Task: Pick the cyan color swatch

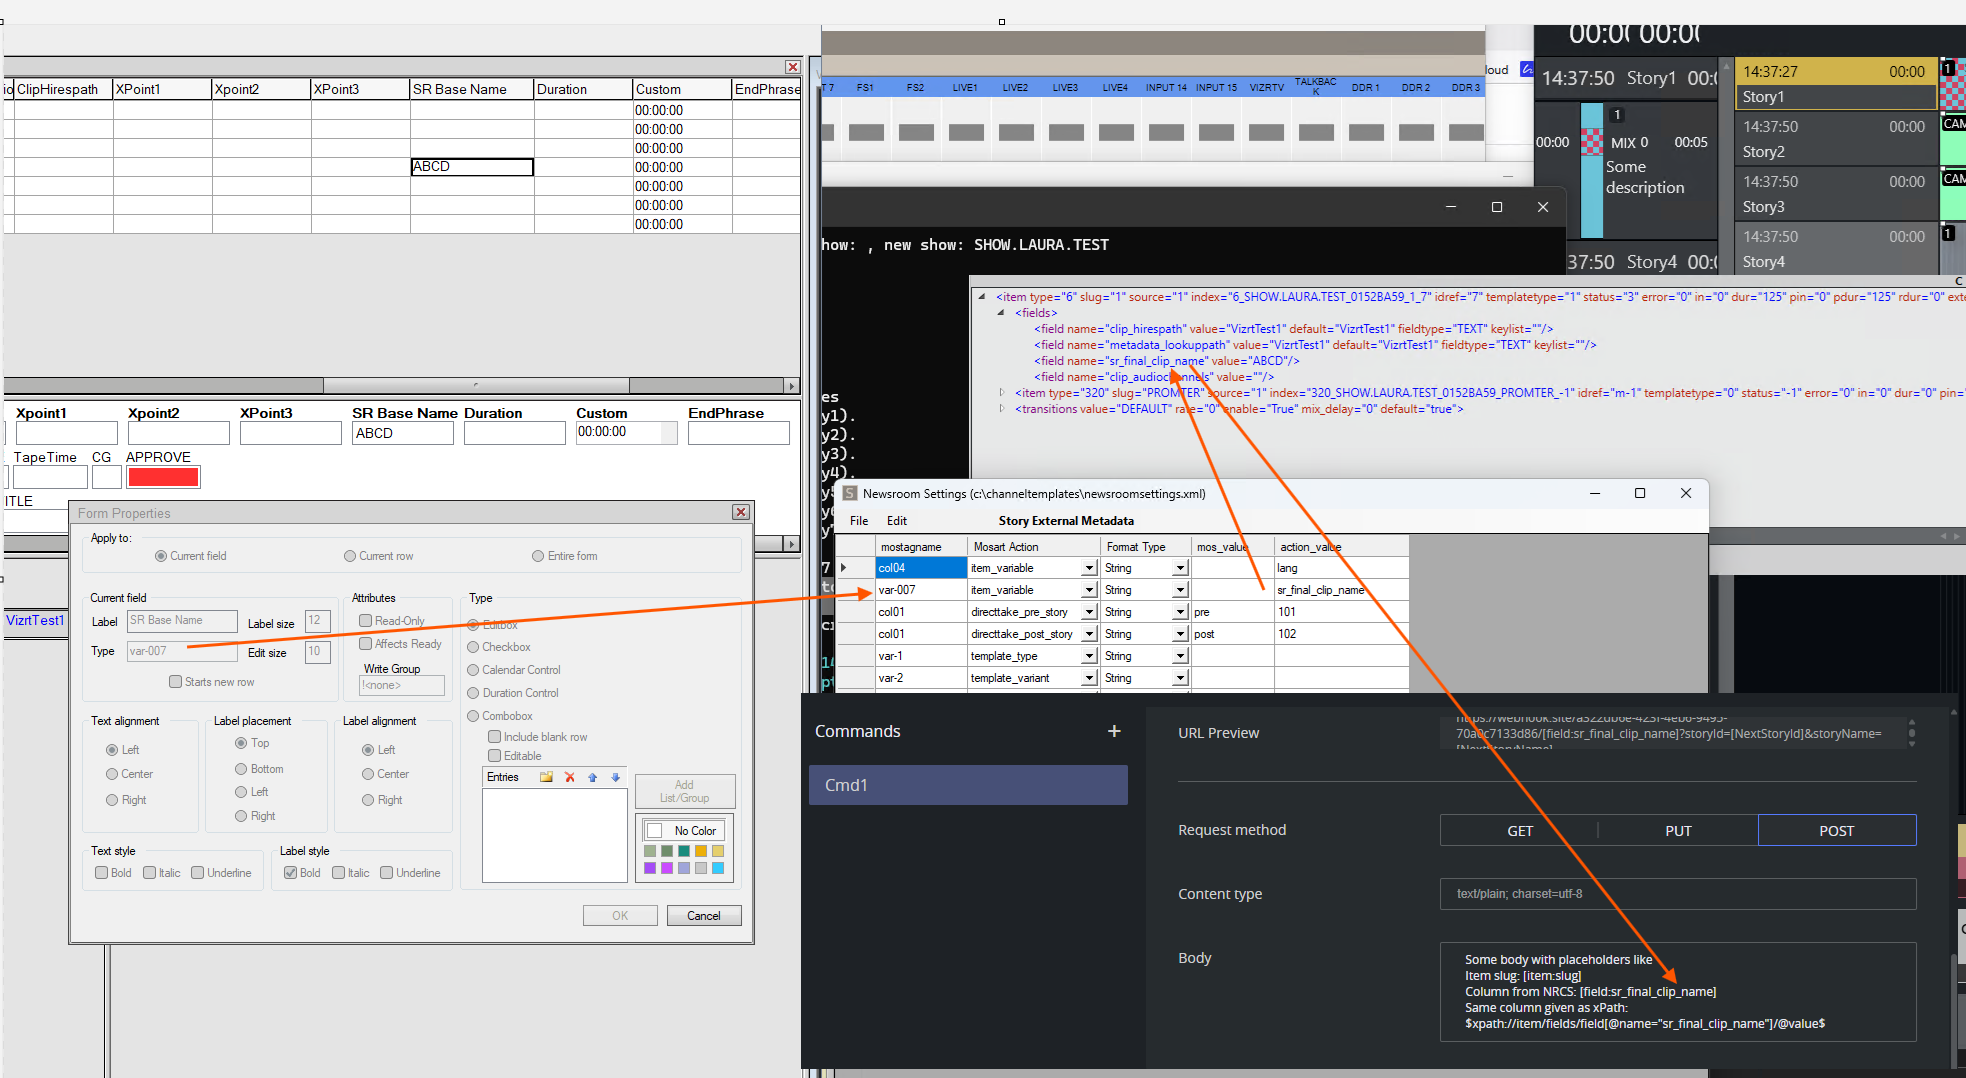Action: click(x=718, y=868)
